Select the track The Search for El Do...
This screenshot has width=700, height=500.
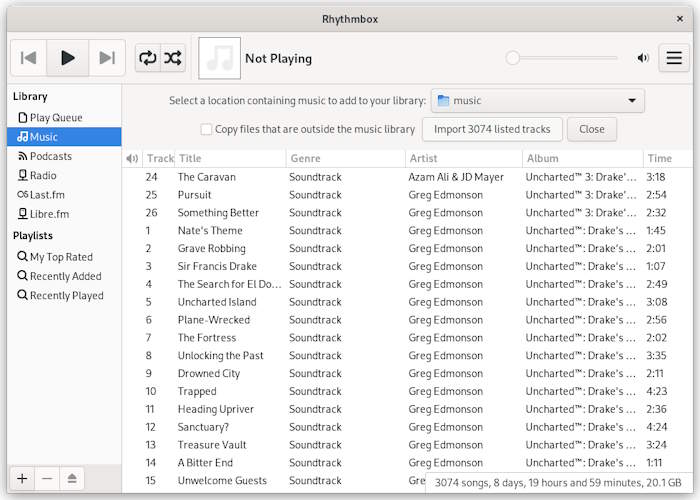(407, 284)
